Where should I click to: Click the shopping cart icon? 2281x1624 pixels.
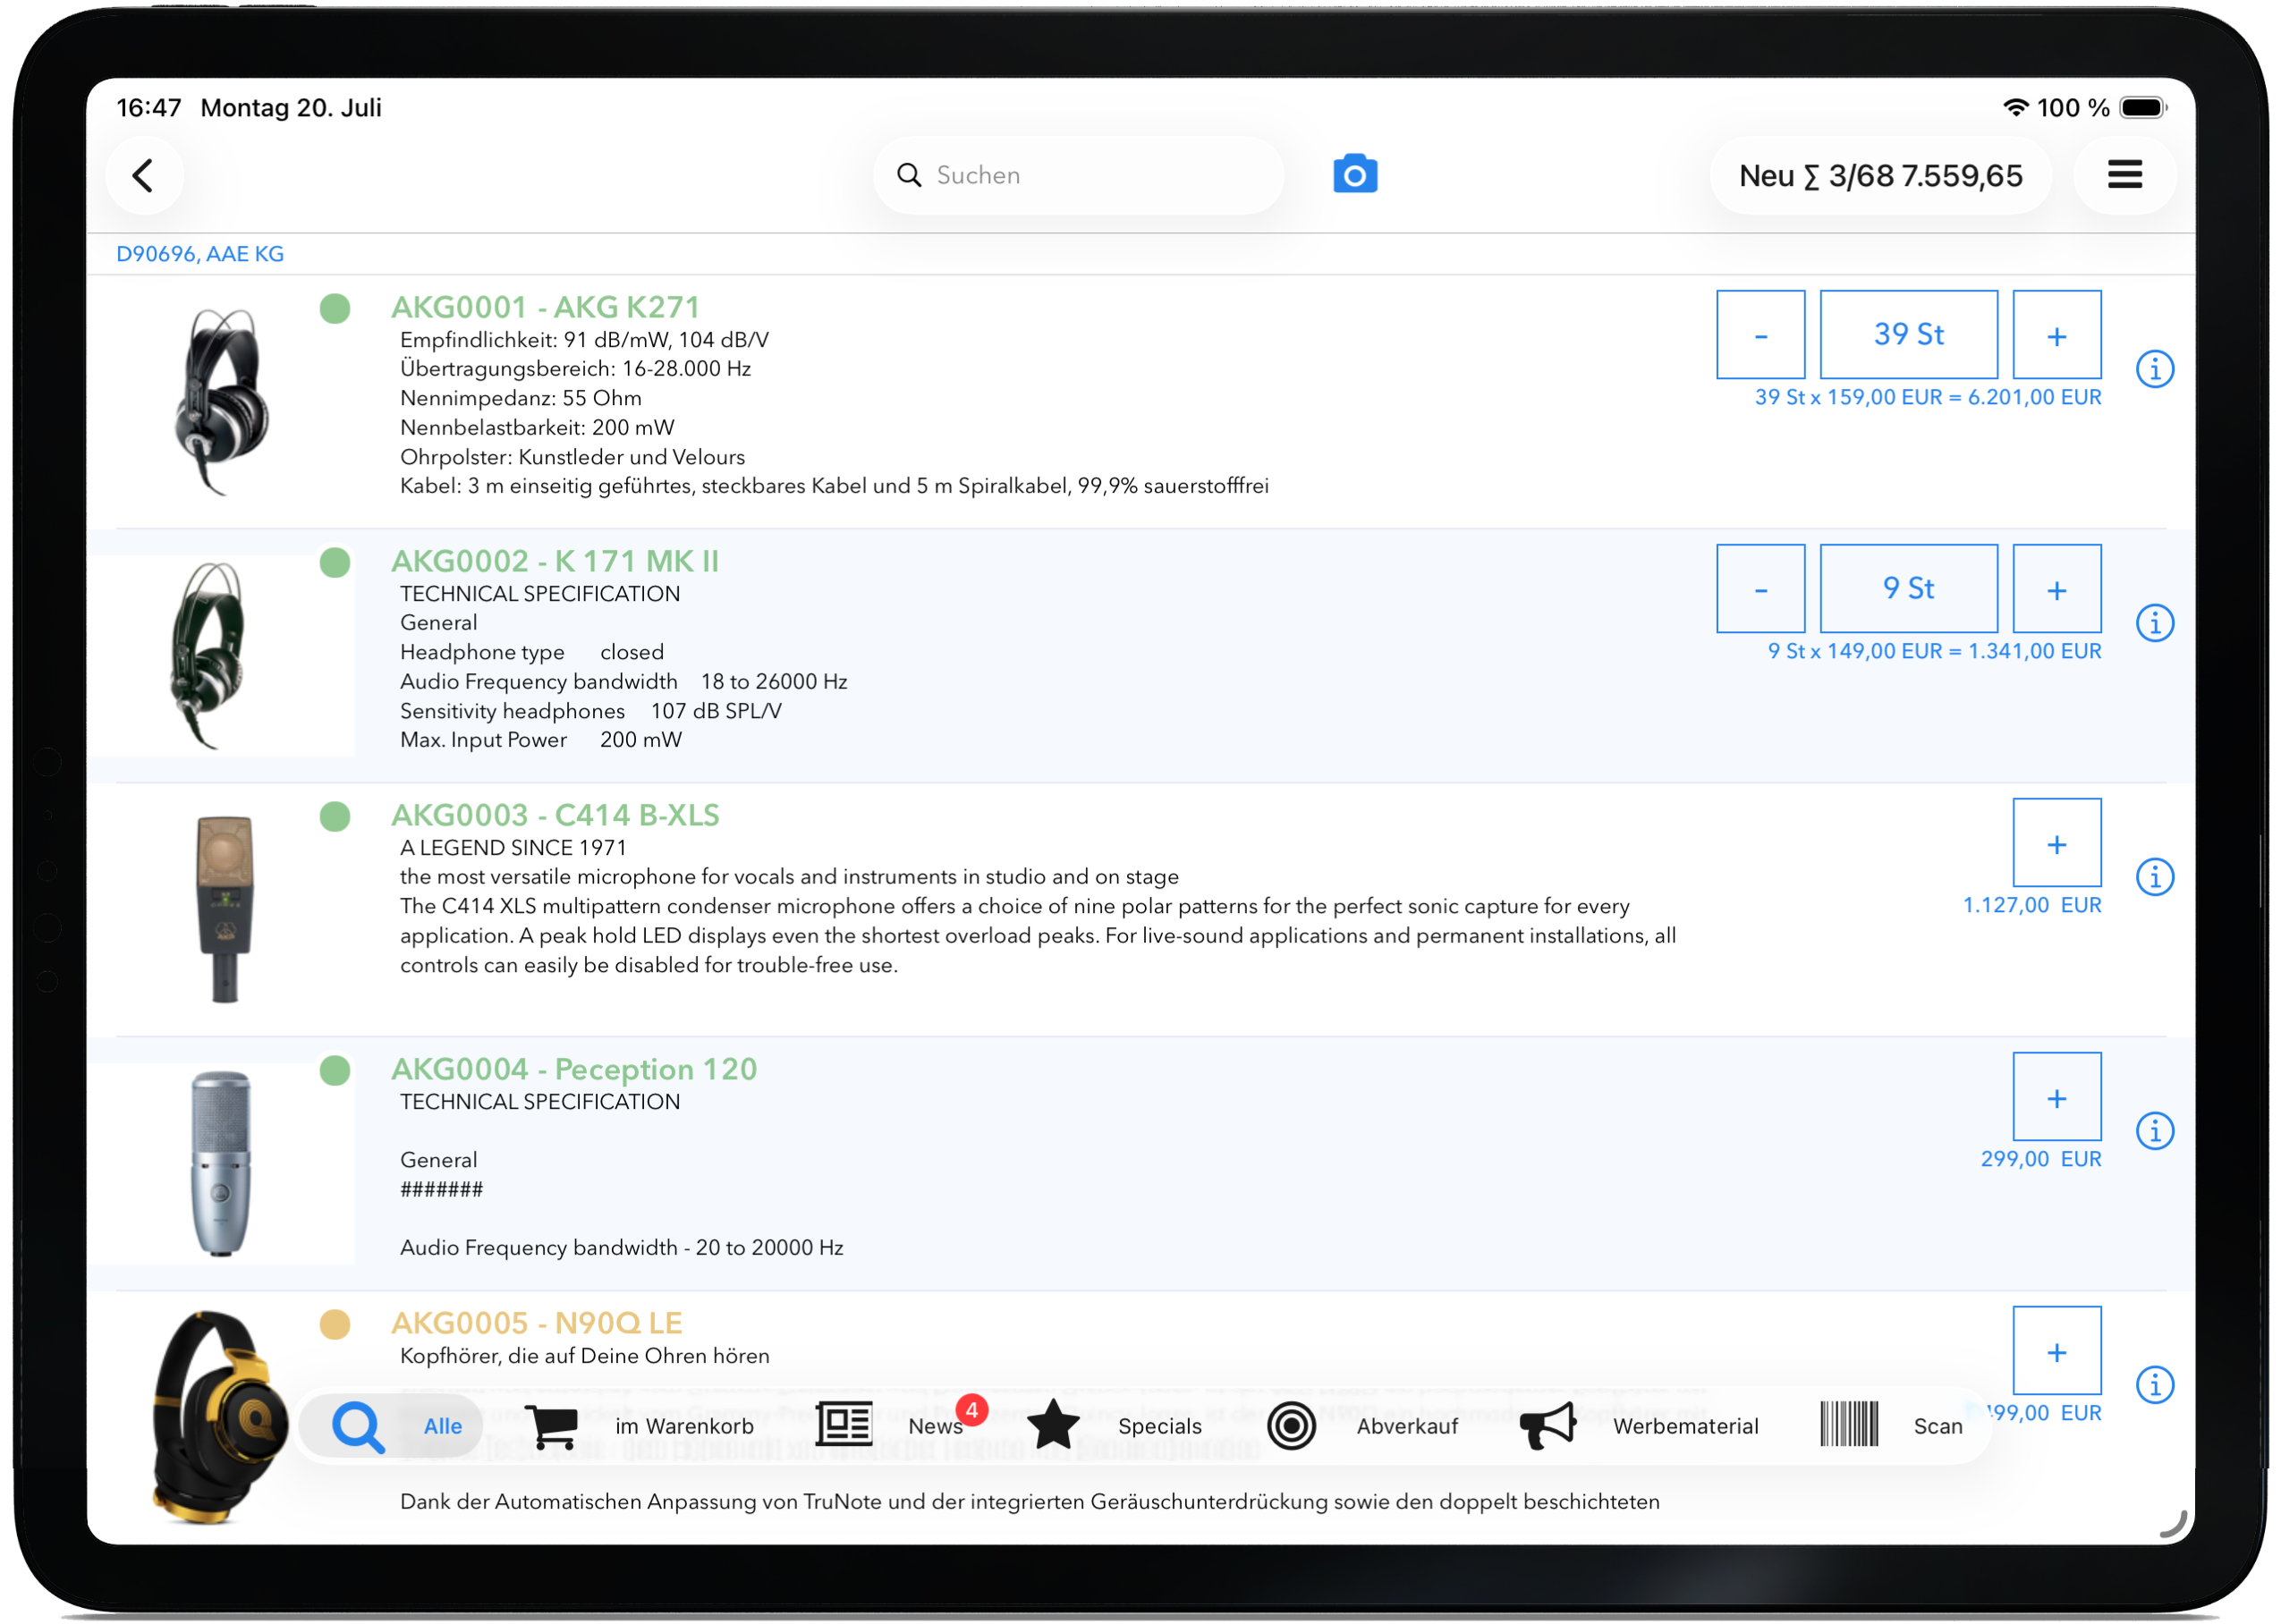pos(551,1426)
